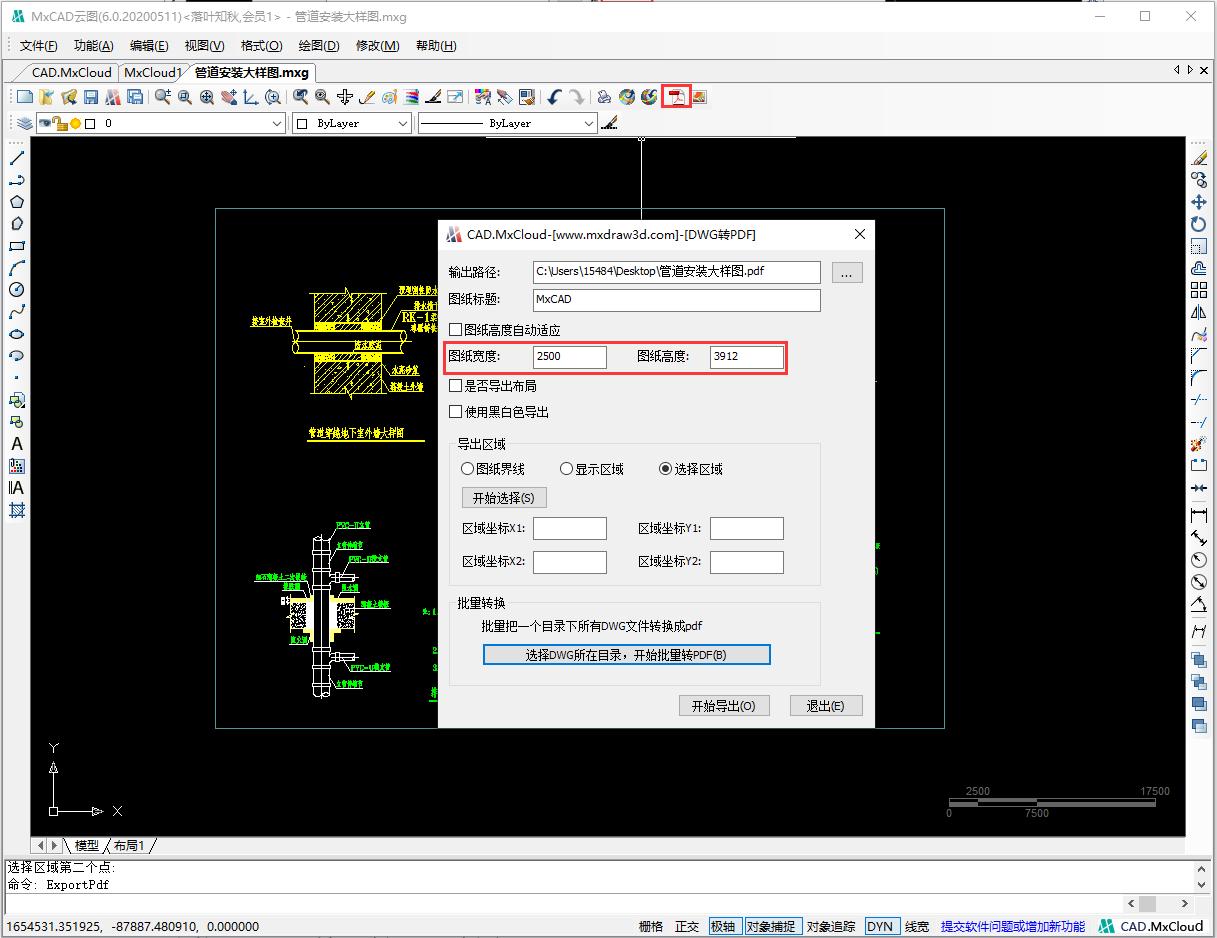This screenshot has width=1217, height=938.
Task: Enable 图纸高度自动适应 checkbox
Action: (x=456, y=329)
